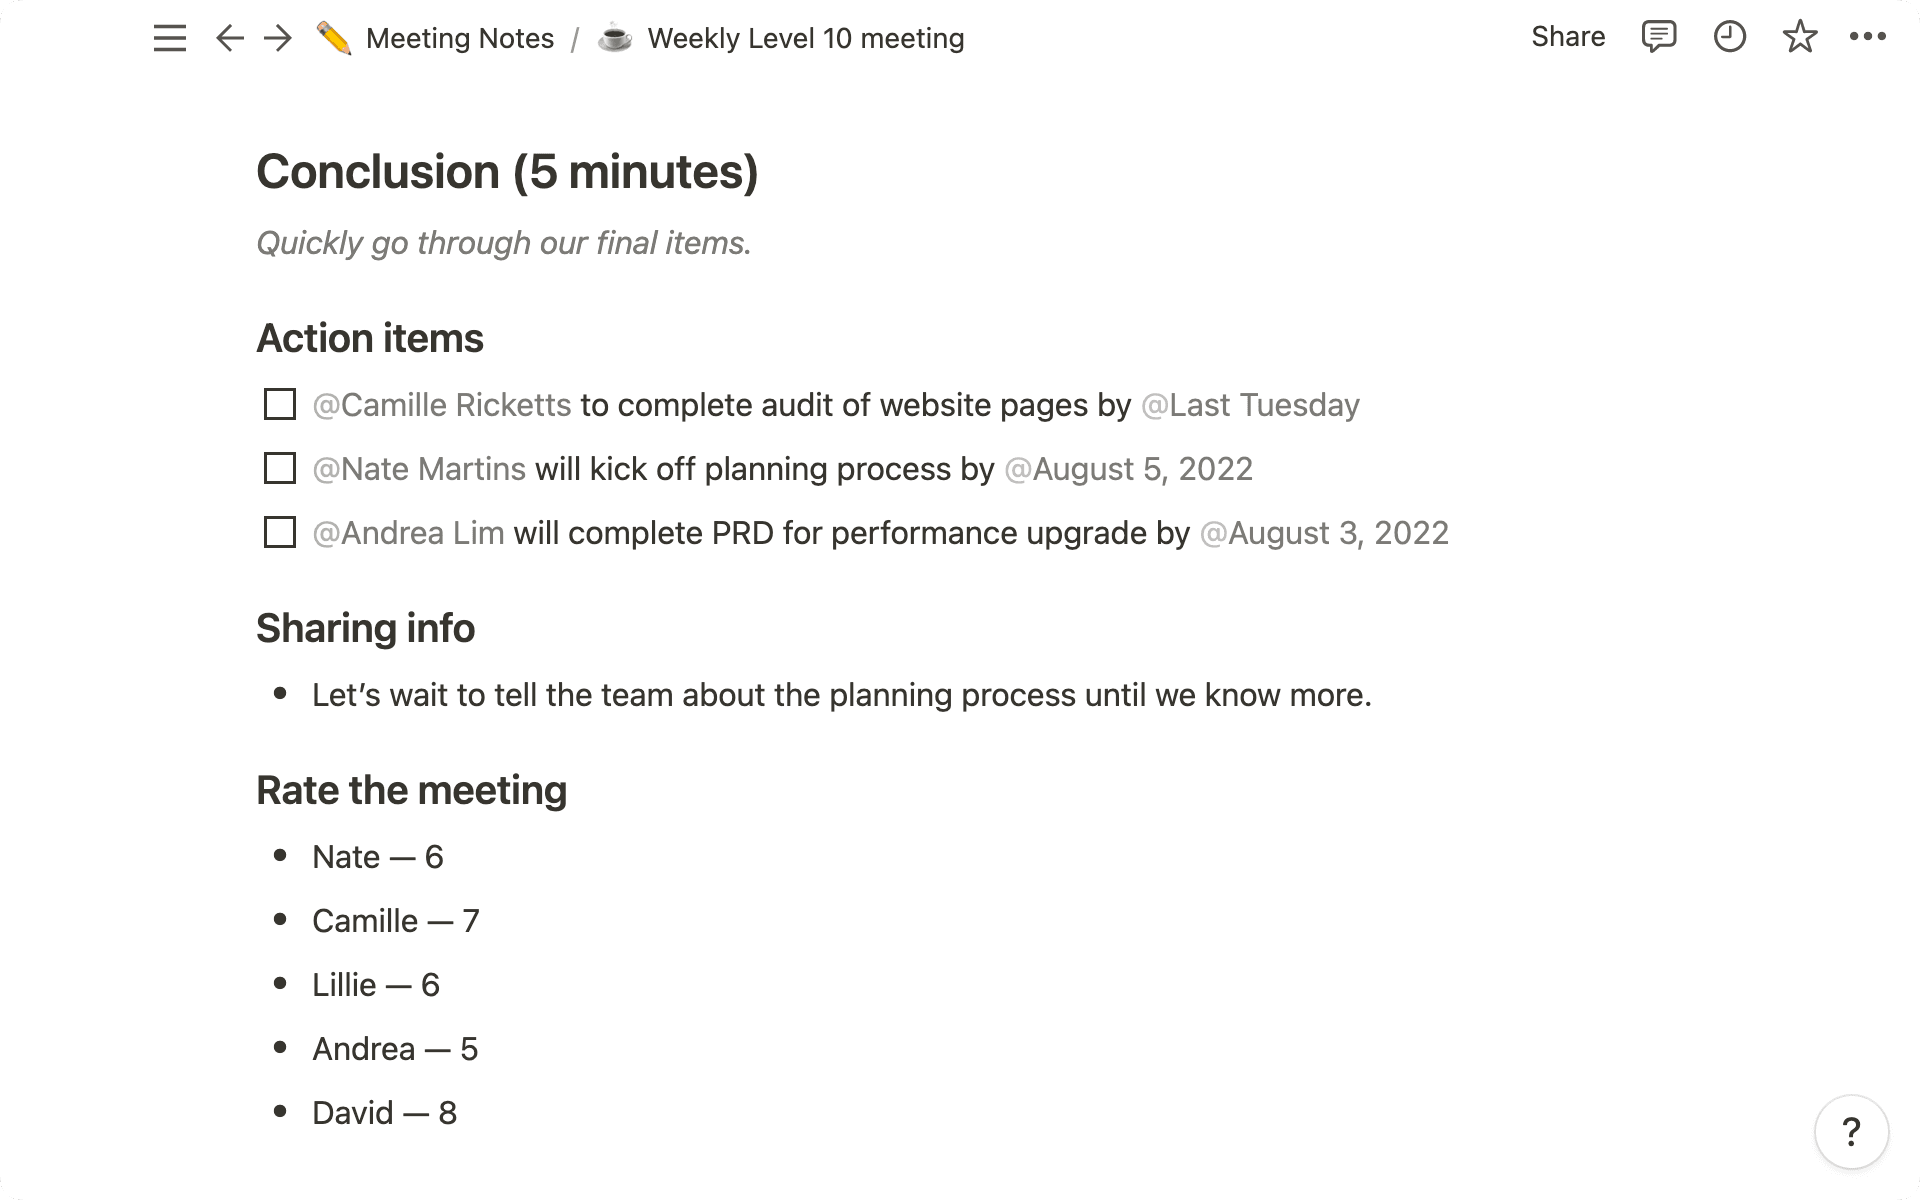1920x1200 pixels.
Task: Mark Nate's planning kickoff task complete
Action: pyautogui.click(x=279, y=469)
